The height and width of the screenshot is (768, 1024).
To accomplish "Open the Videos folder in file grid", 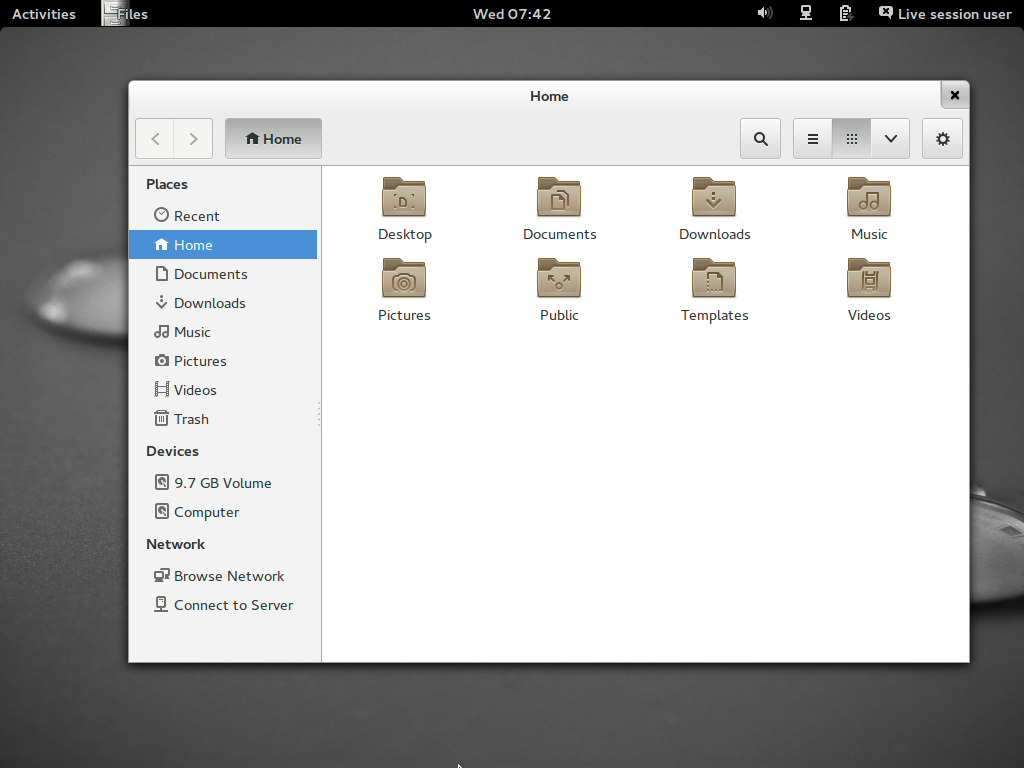I will point(869,278).
